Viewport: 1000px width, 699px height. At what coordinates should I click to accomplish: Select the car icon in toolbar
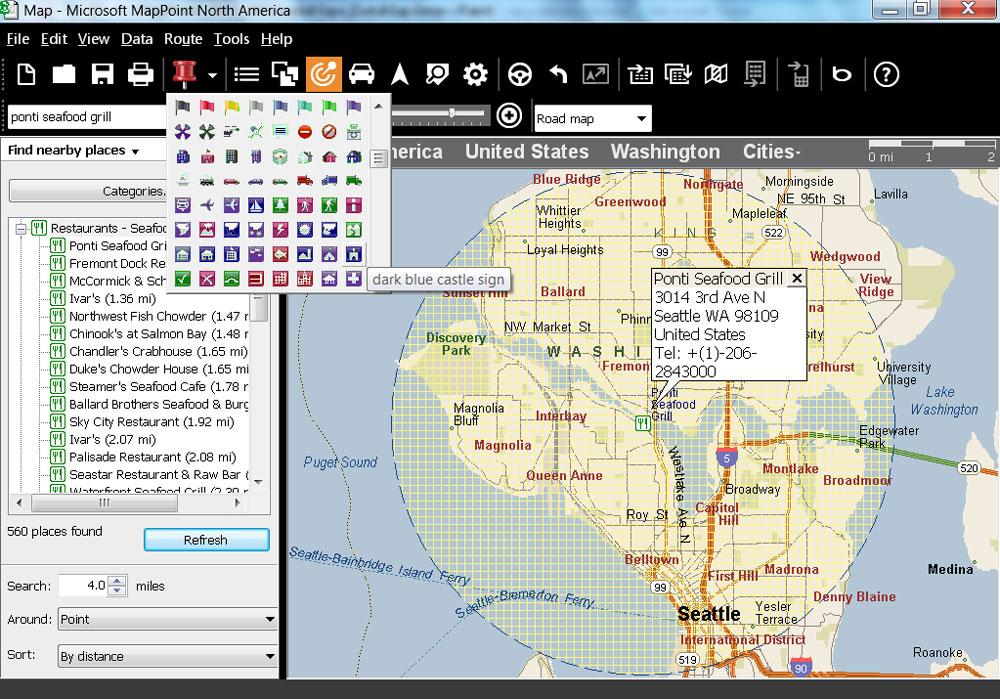point(361,74)
